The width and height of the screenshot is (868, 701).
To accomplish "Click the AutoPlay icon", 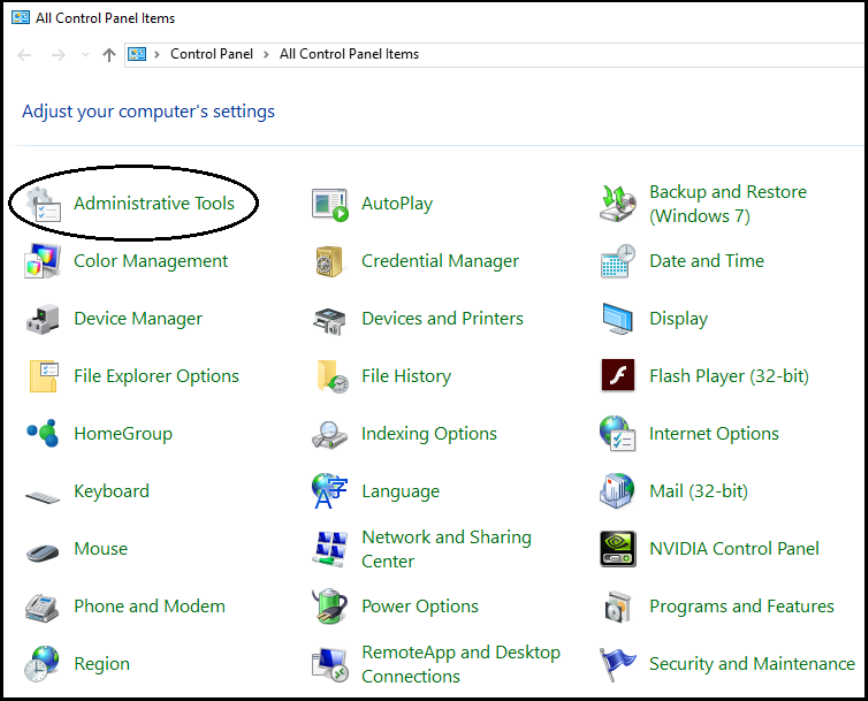I will [330, 205].
